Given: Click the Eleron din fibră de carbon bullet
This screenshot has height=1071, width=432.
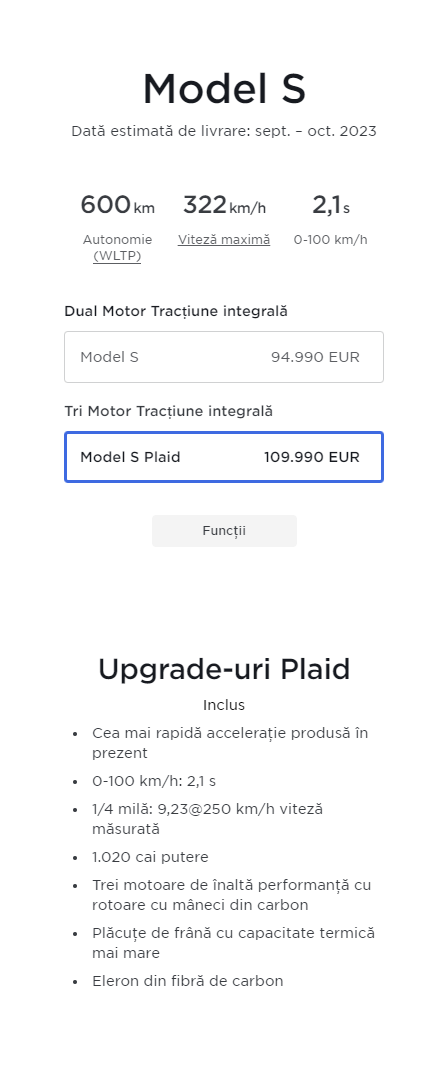Looking at the screenshot, I should coord(187,982).
